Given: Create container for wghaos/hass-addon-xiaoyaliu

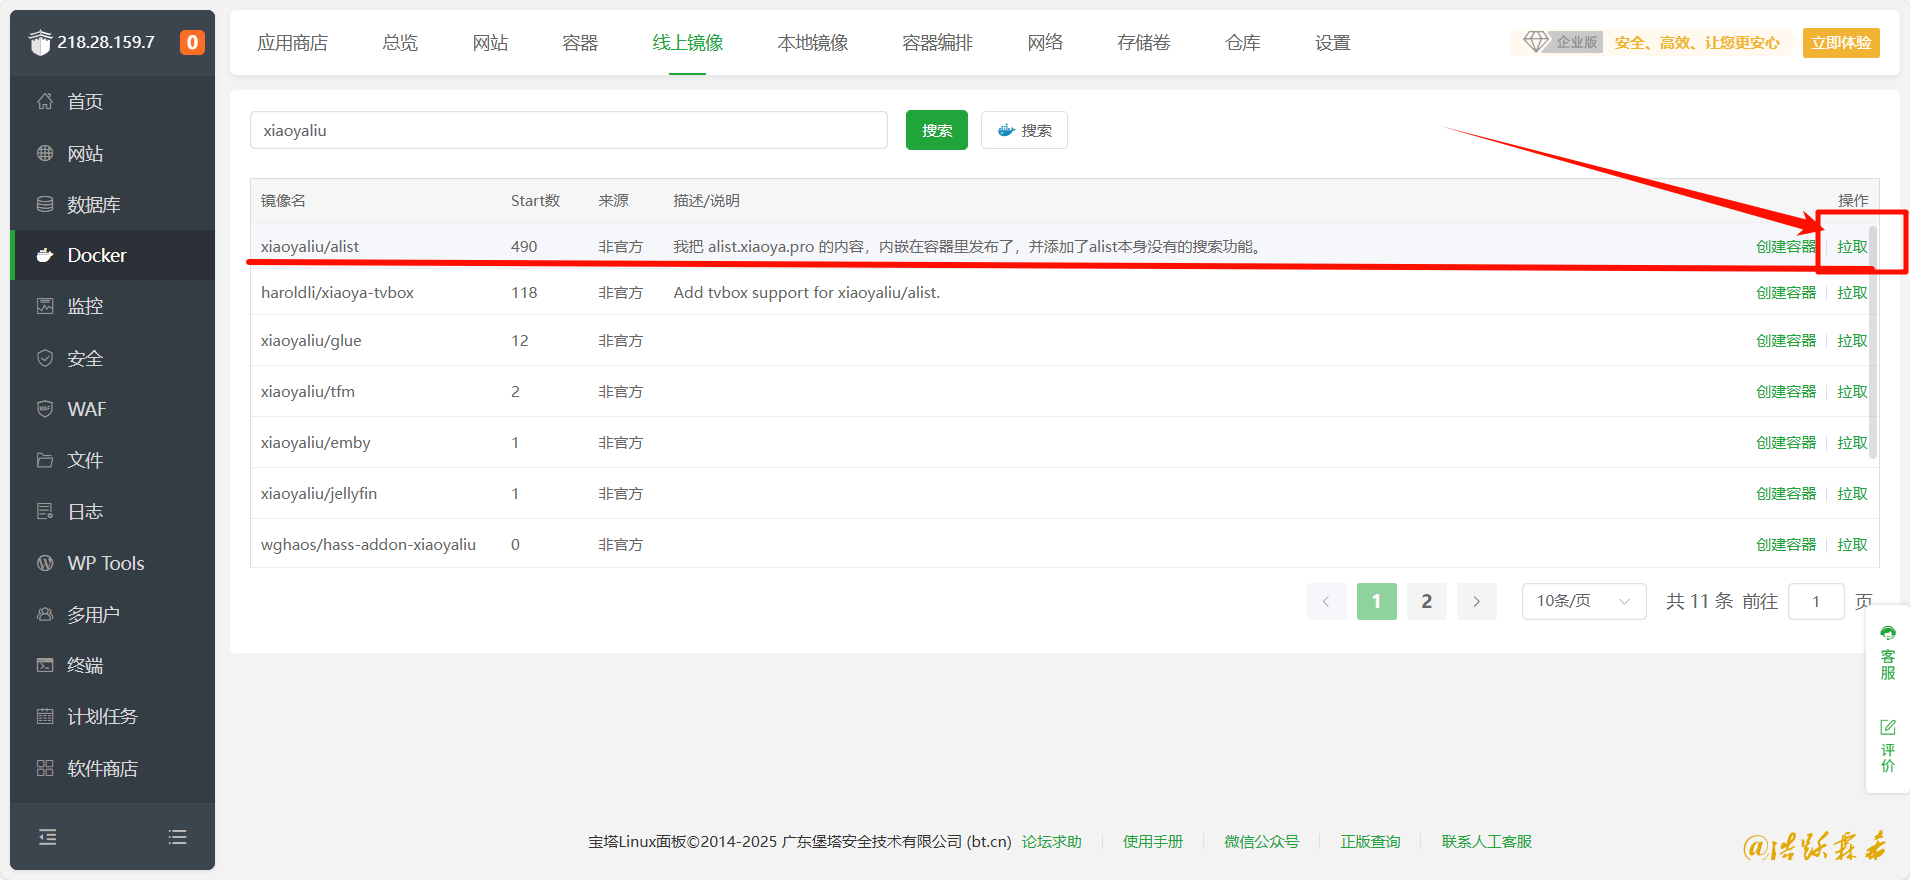Looking at the screenshot, I should [x=1786, y=545].
